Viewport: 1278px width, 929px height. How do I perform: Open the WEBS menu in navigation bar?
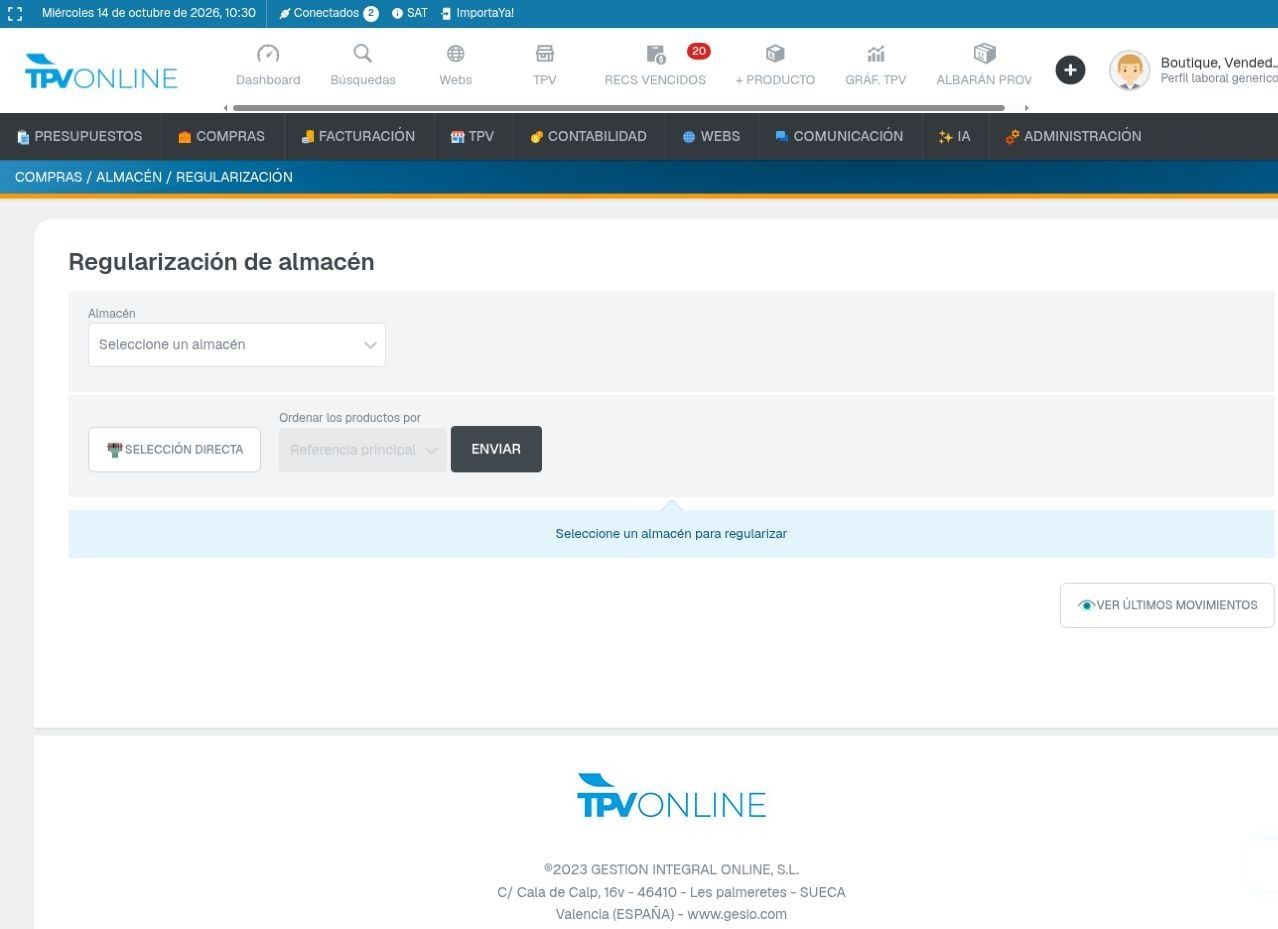click(x=712, y=136)
